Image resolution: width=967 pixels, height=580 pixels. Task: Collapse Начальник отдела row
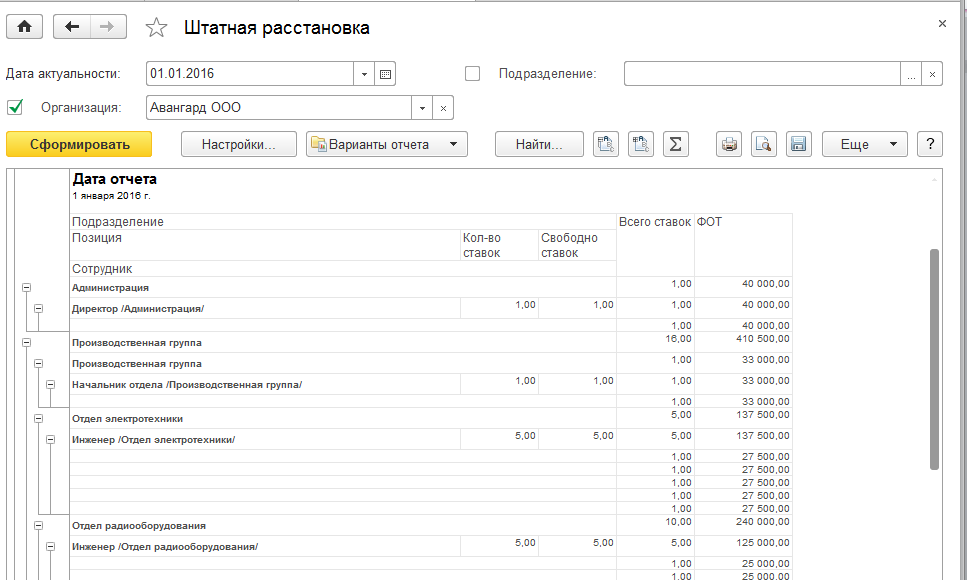(x=51, y=384)
